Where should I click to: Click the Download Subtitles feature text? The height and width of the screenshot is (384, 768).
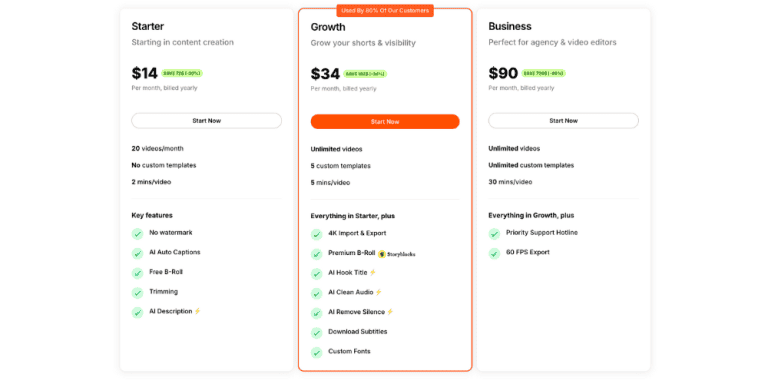tap(358, 332)
